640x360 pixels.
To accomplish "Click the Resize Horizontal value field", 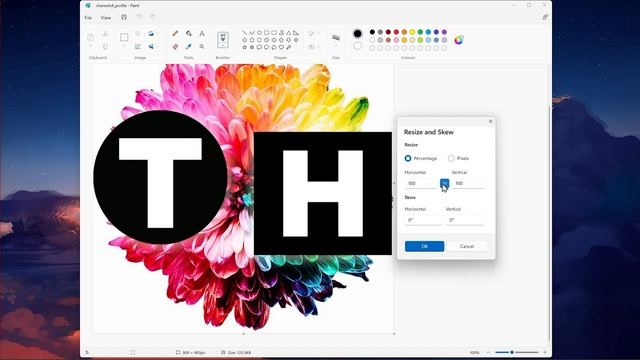I will pyautogui.click(x=422, y=183).
